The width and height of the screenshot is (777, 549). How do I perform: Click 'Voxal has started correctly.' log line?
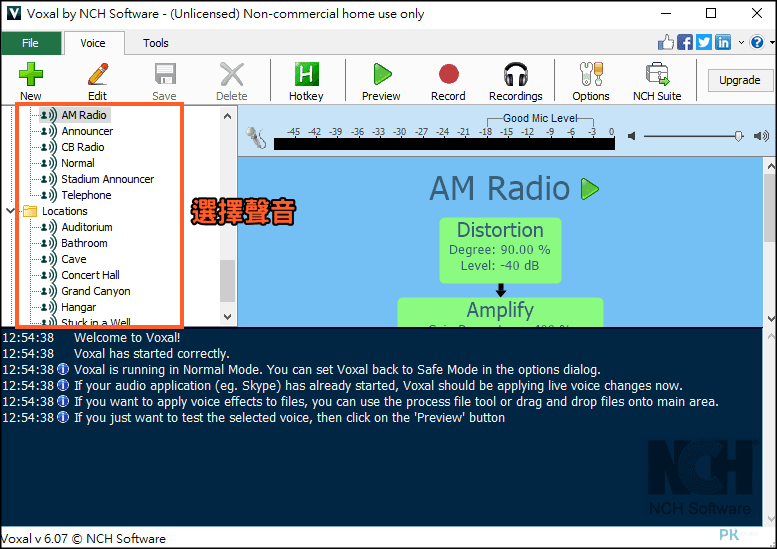pos(152,354)
